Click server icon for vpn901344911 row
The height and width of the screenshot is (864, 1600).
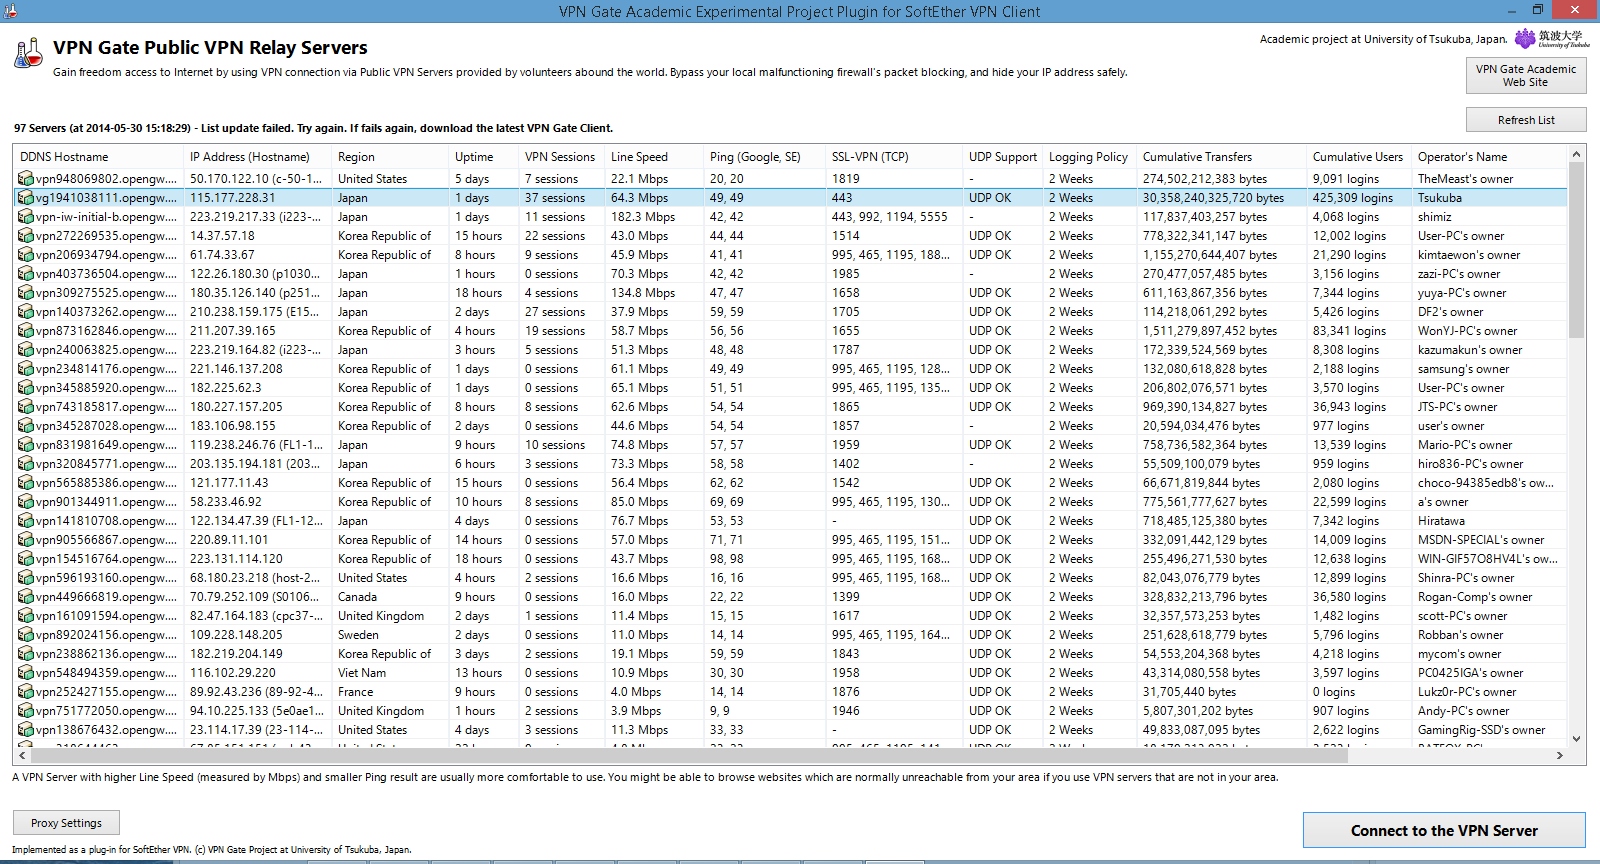coord(26,502)
